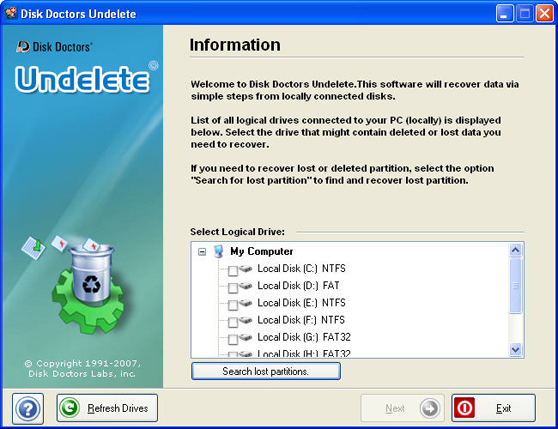The image size is (558, 429).
Task: Select the My Computer label
Action: (x=262, y=251)
